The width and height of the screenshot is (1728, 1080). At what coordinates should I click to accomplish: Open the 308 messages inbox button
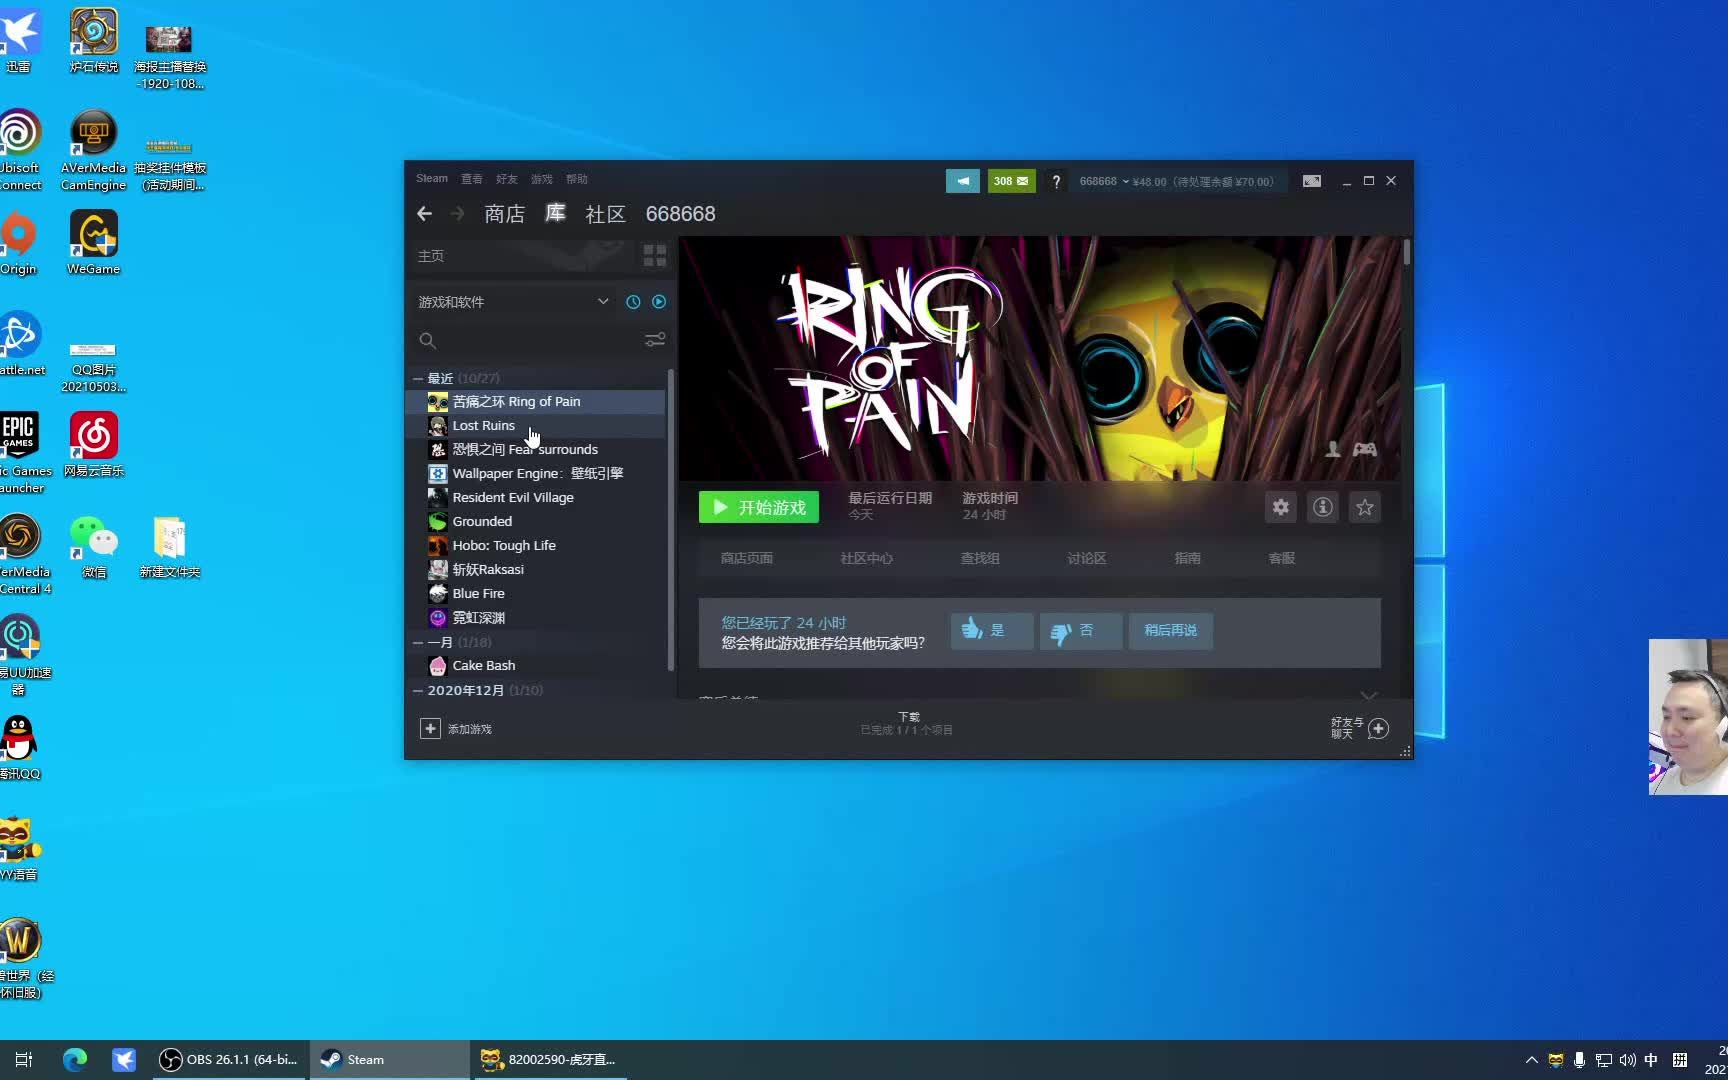(1011, 181)
